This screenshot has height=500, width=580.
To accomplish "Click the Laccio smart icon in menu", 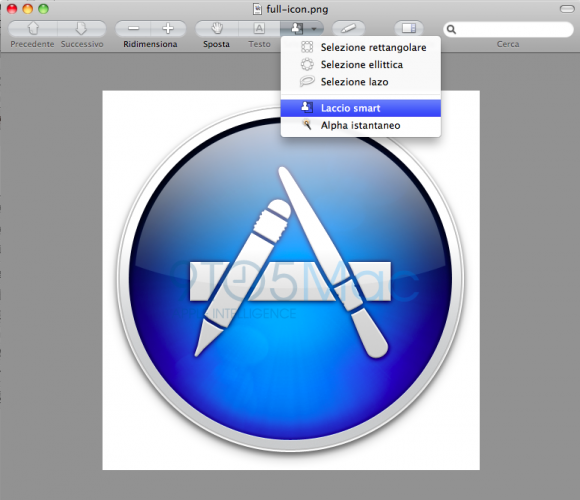I will 307,107.
